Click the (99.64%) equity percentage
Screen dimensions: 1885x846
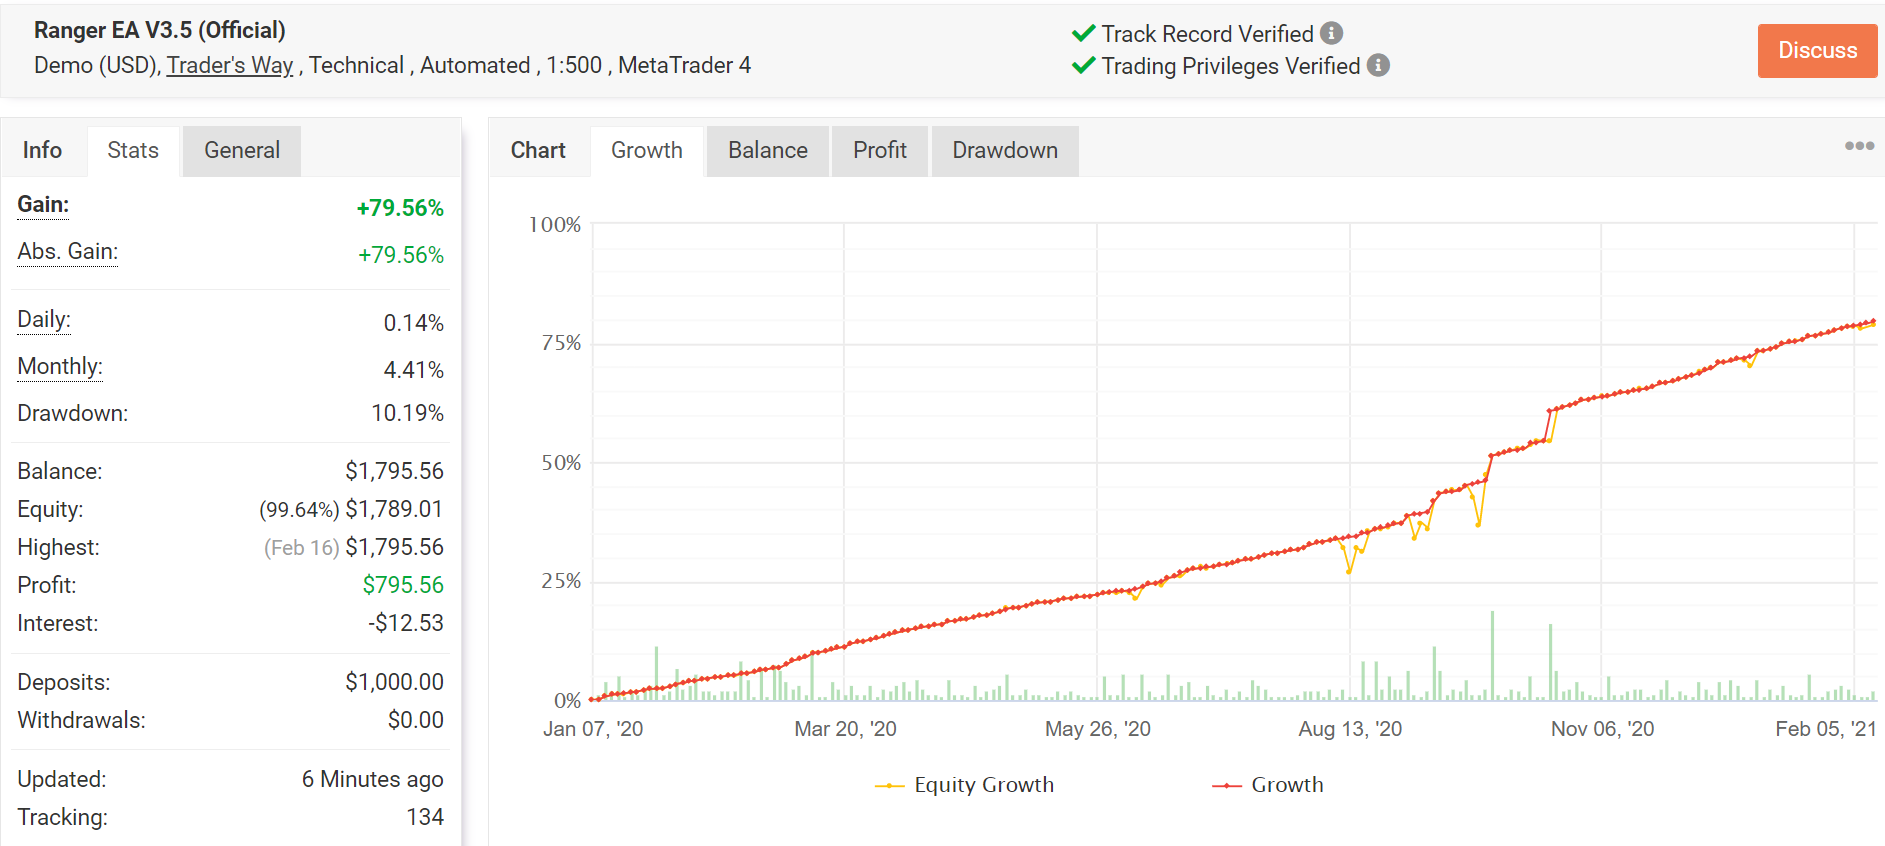point(299,510)
